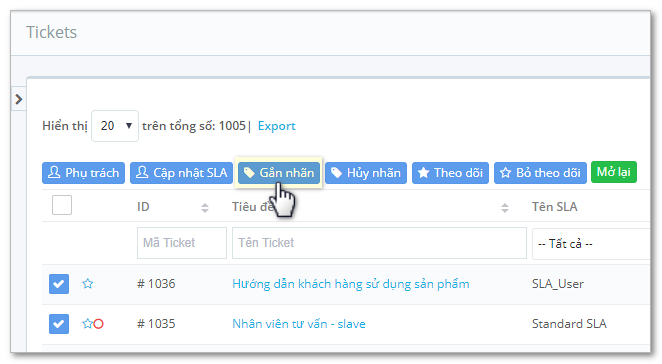
Task: Click the green Mở lại button
Action: 613,172
